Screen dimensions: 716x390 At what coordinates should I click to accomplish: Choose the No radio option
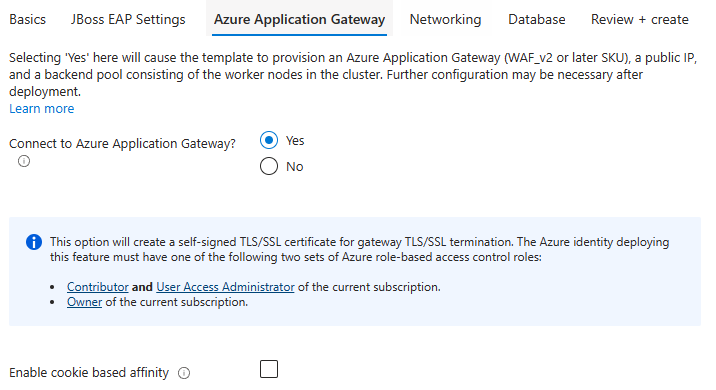point(269,166)
